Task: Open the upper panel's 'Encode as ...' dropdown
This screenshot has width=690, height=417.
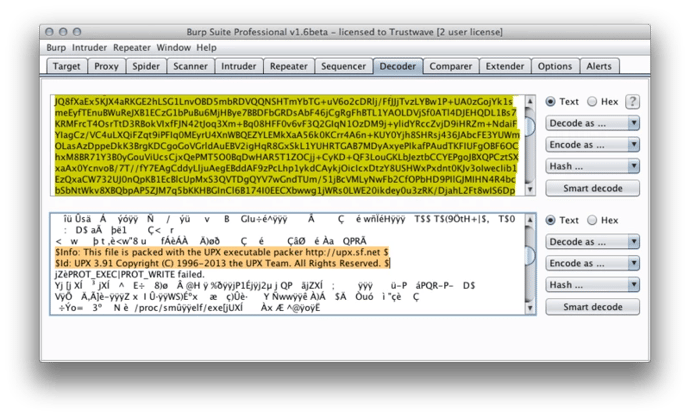Action: coord(592,146)
